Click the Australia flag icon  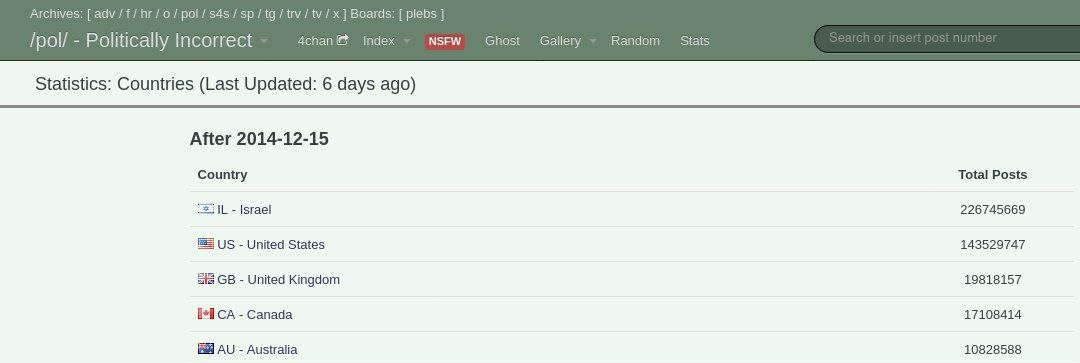[205, 349]
